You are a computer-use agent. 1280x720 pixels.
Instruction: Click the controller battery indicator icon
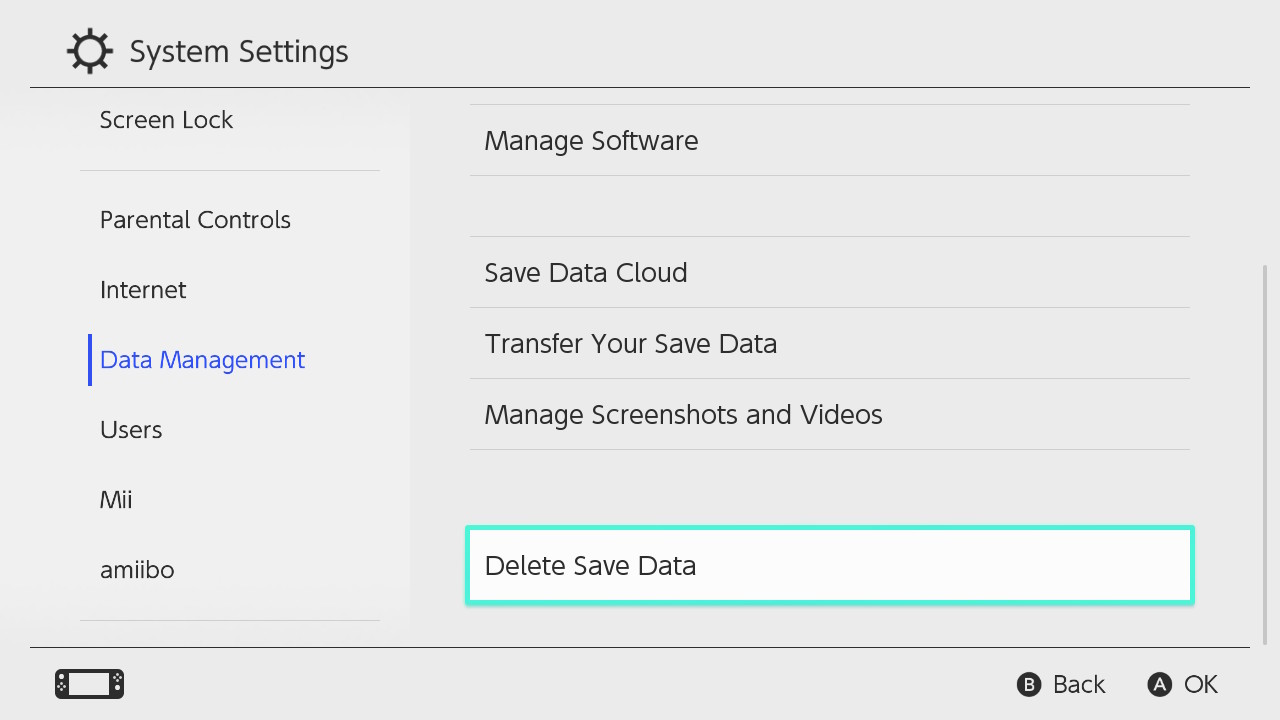(x=88, y=684)
